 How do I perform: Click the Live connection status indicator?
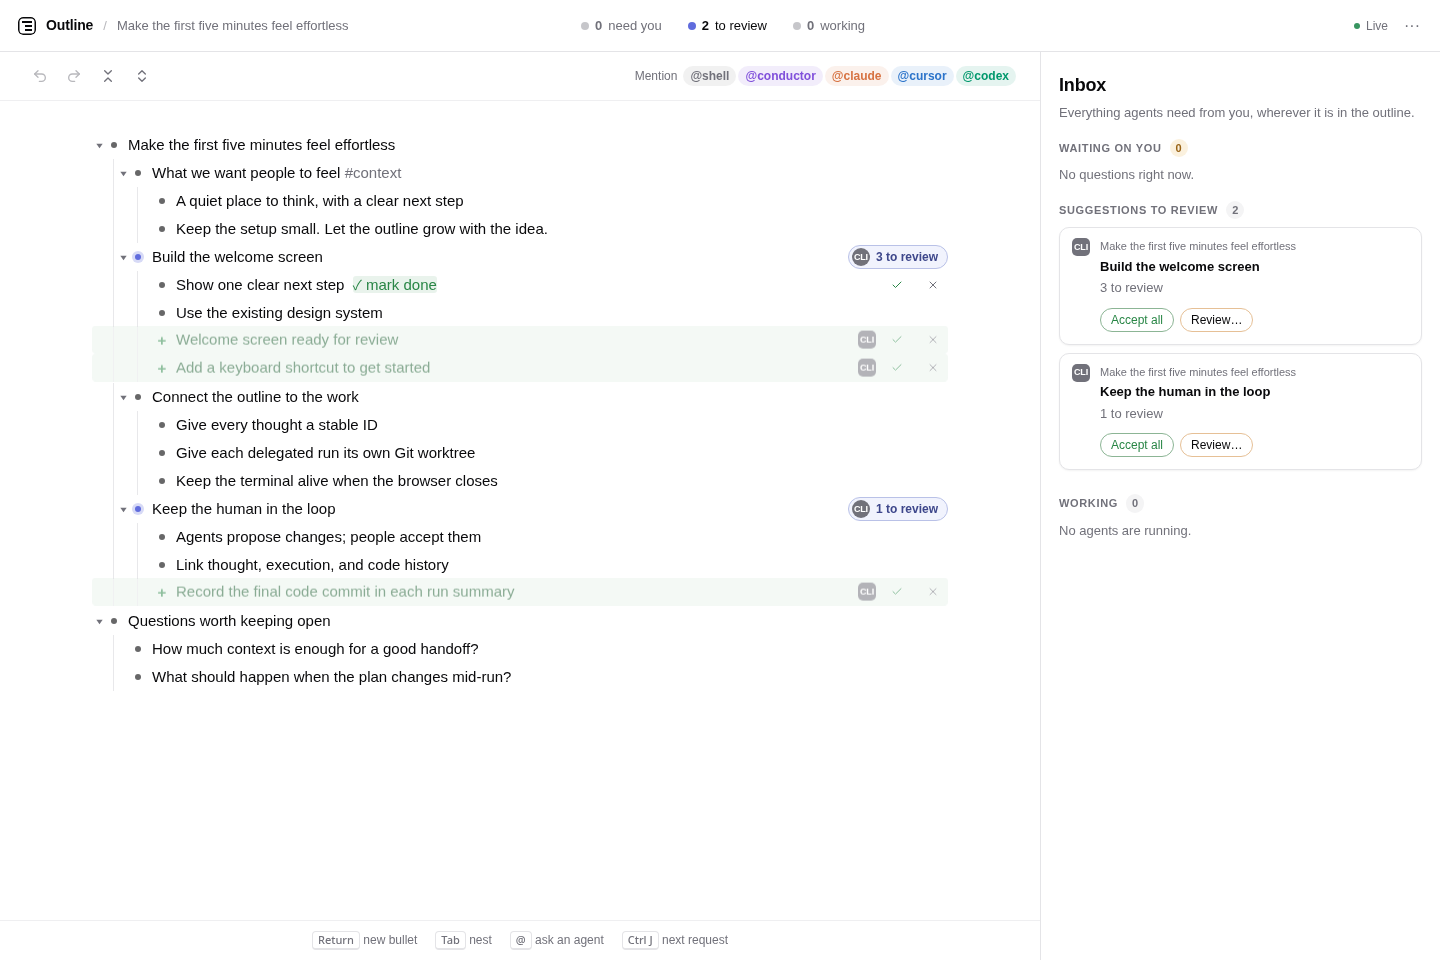pyautogui.click(x=1371, y=26)
